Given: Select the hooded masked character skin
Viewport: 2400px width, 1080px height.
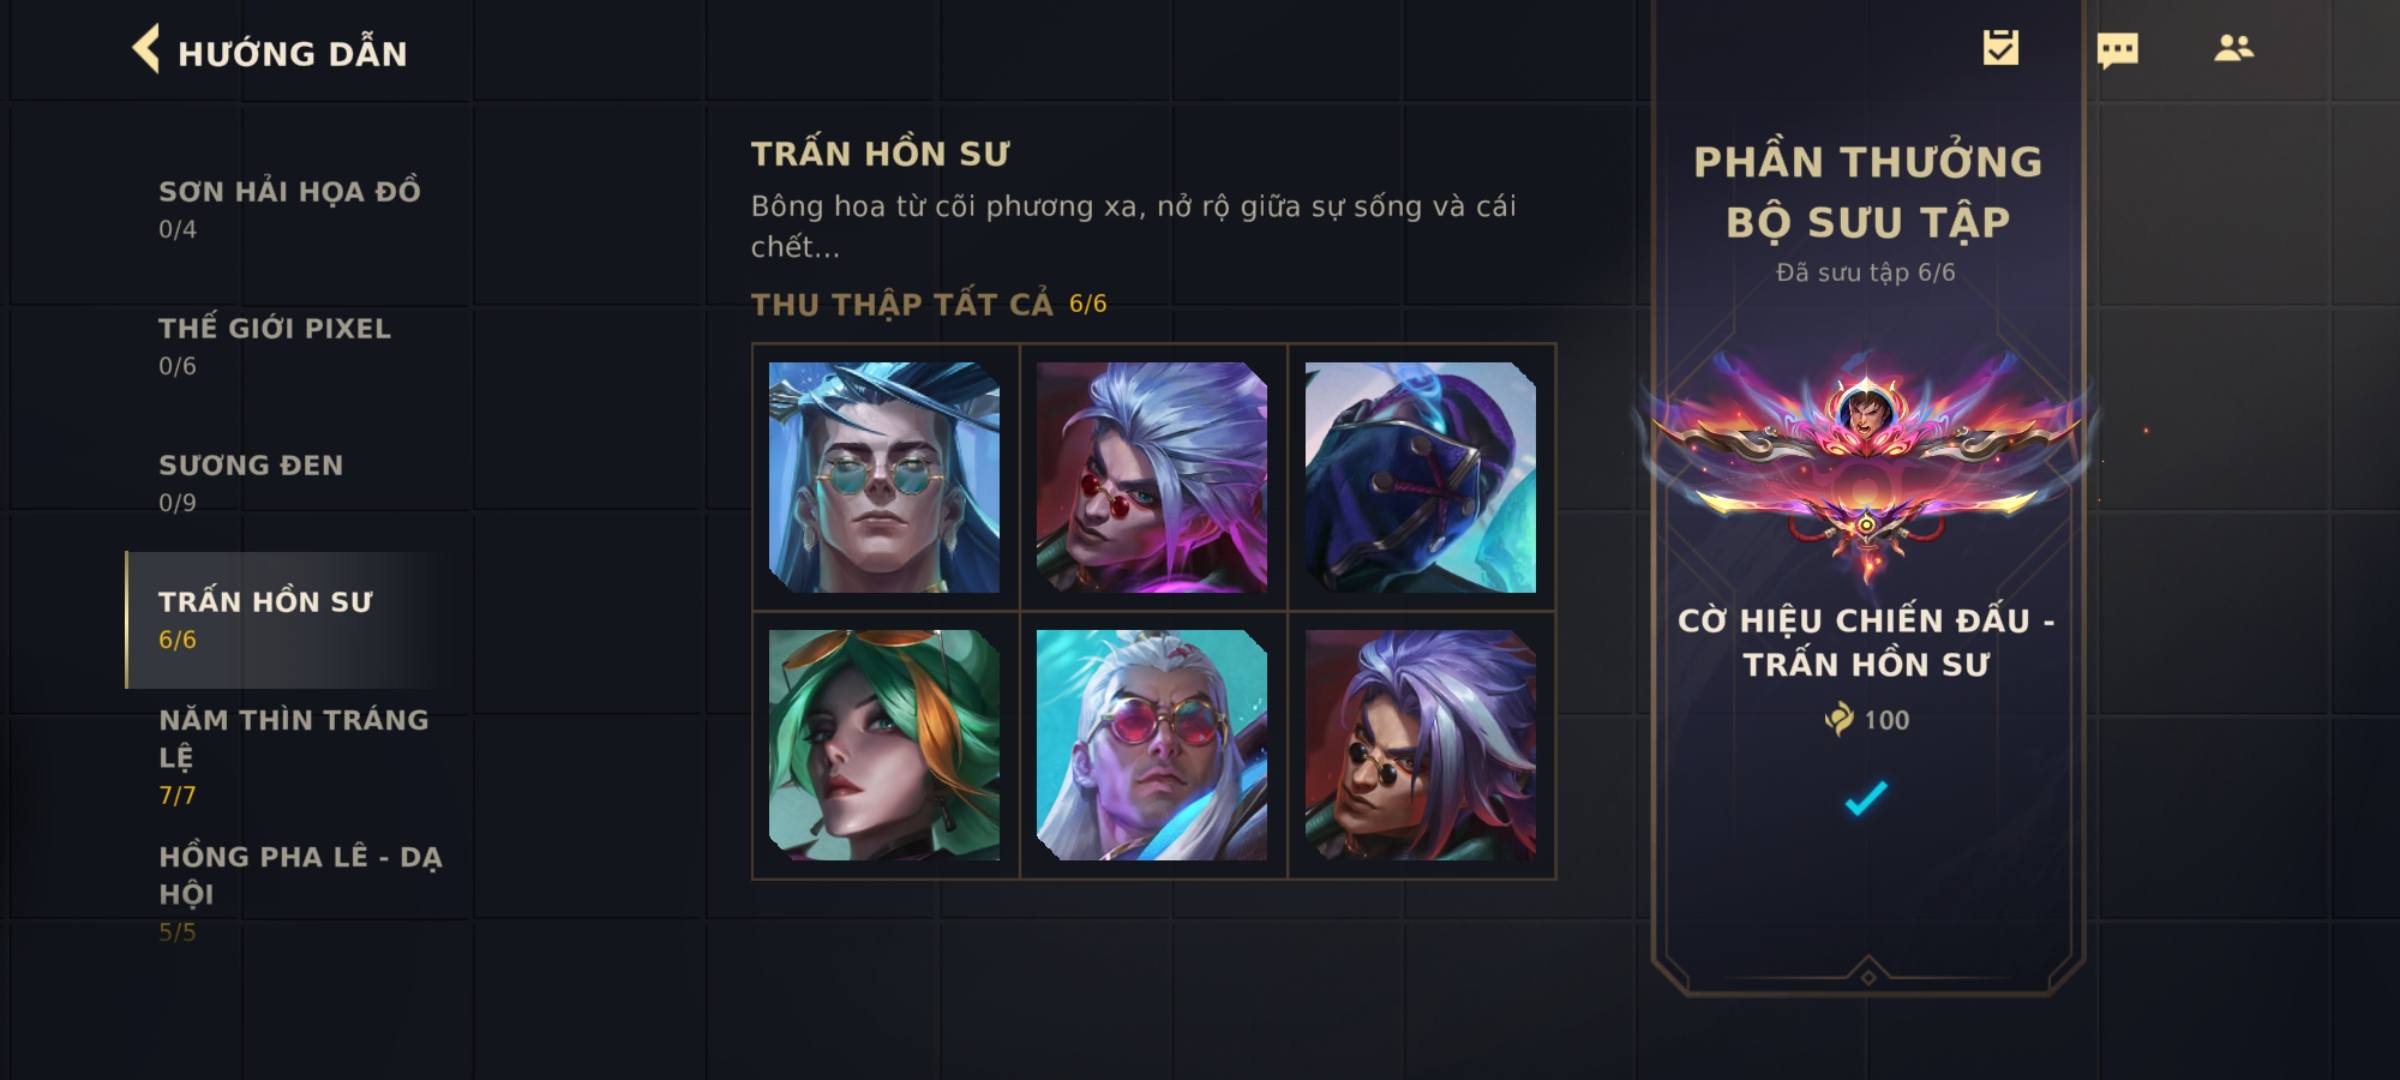Looking at the screenshot, I should (x=1421, y=477).
